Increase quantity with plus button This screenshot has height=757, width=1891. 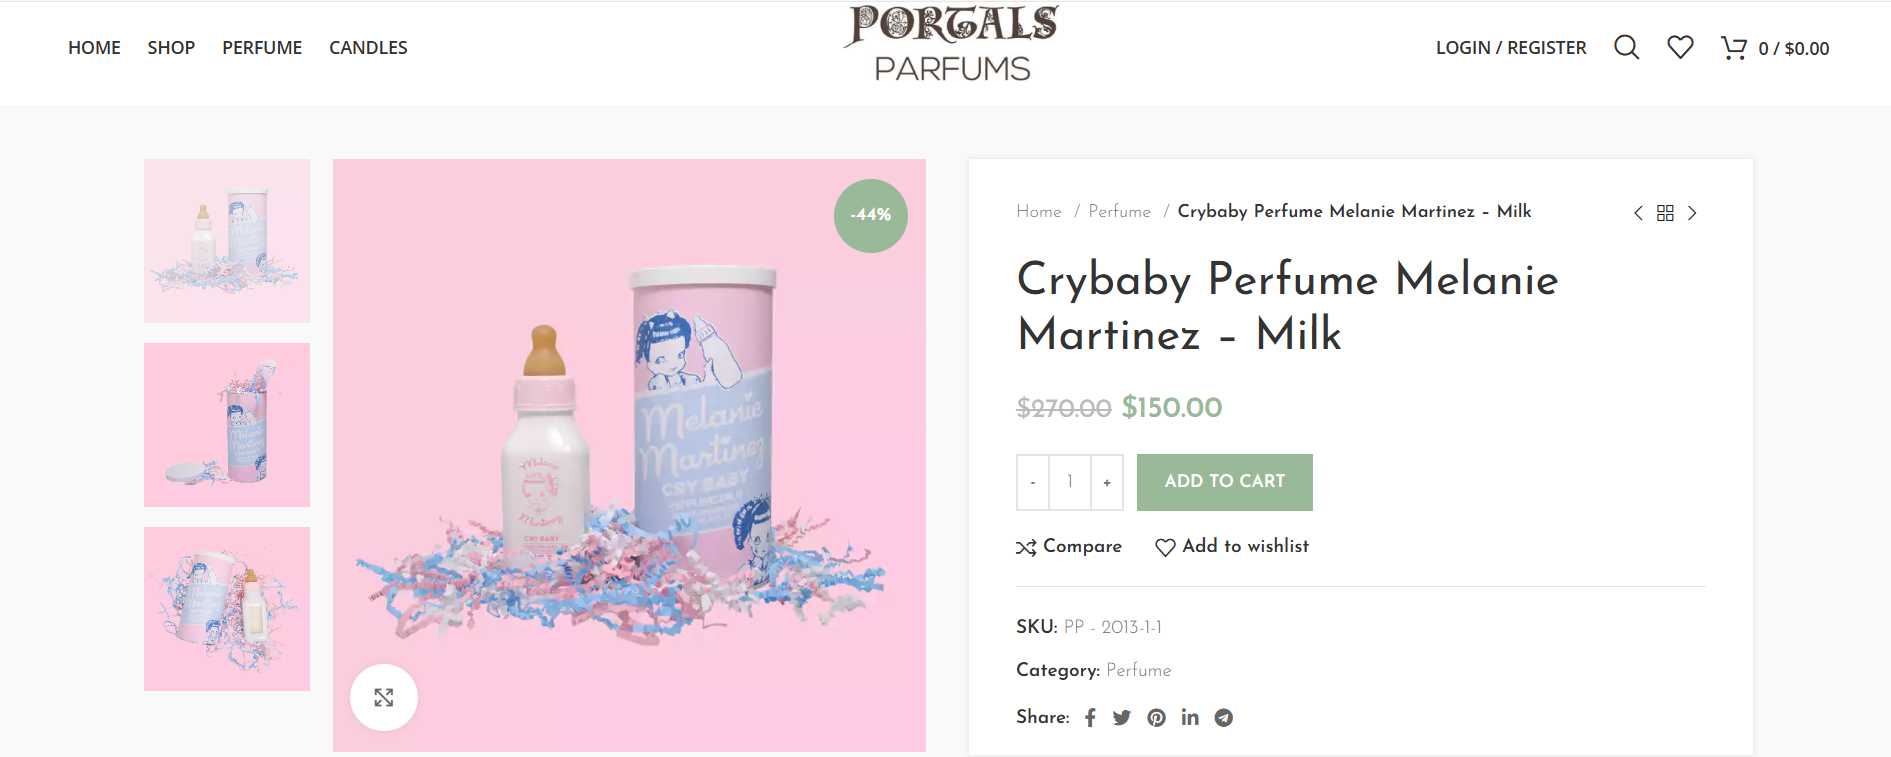pyautogui.click(x=1107, y=482)
